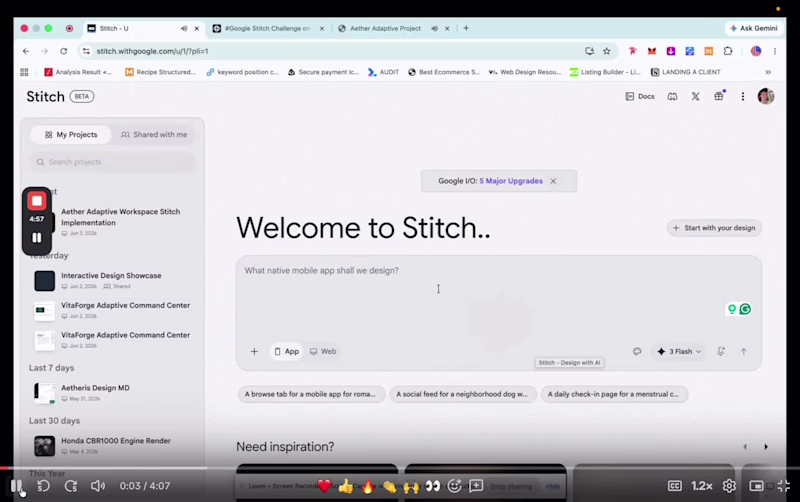800x502 pixels.
Task: Choose the browse tab for mobile app suggestion
Action: coord(310,394)
